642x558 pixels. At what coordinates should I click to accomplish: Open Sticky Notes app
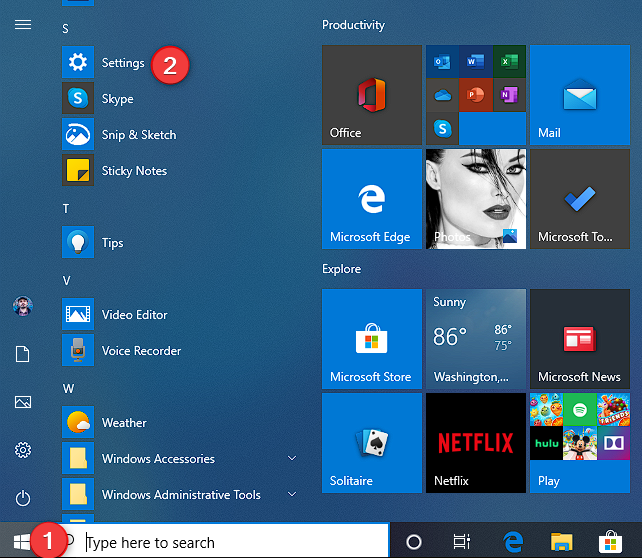click(134, 171)
